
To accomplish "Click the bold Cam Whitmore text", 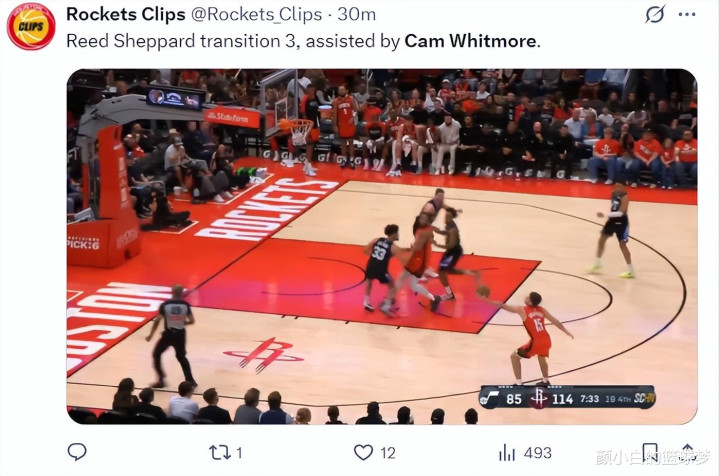I will coord(470,41).
